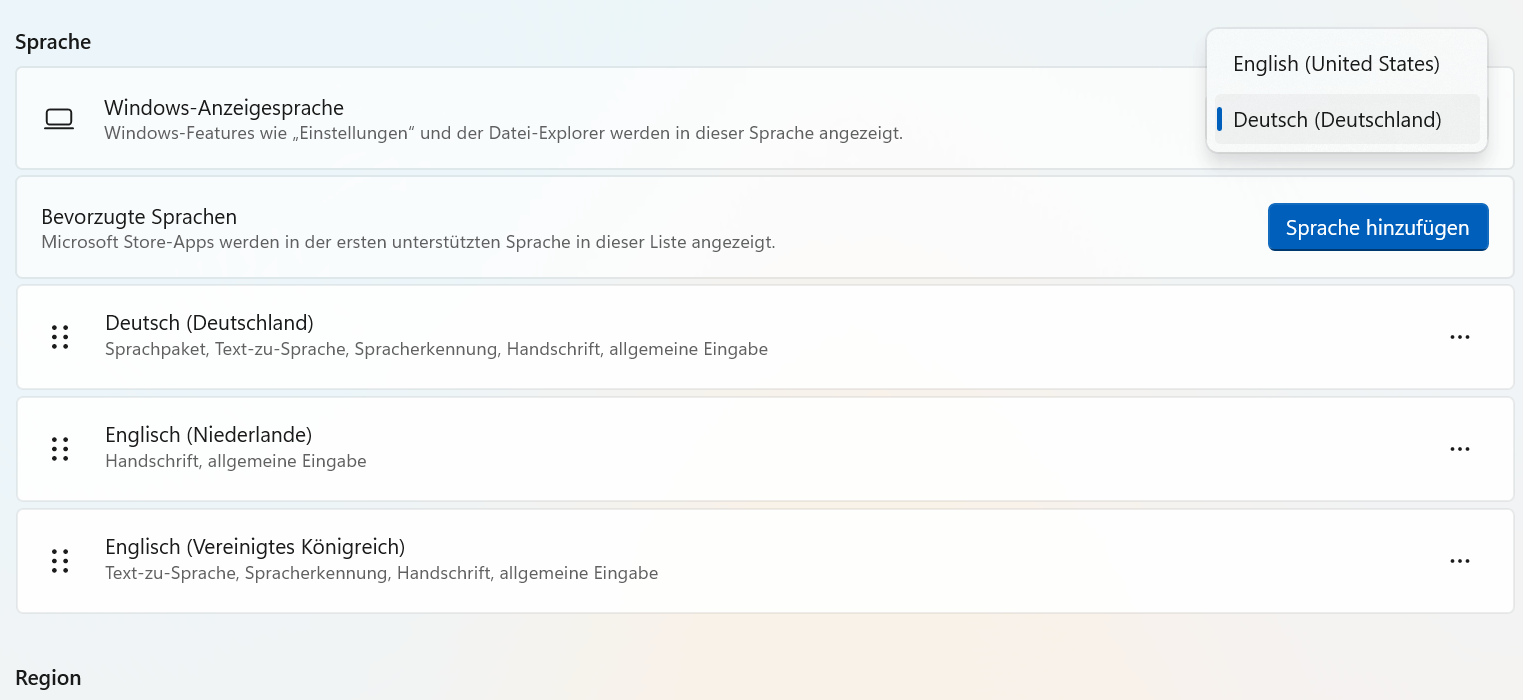Open more options for Englisch (Vereinigtes Königreich)
Viewport: 1523px width, 700px height.
1459,561
